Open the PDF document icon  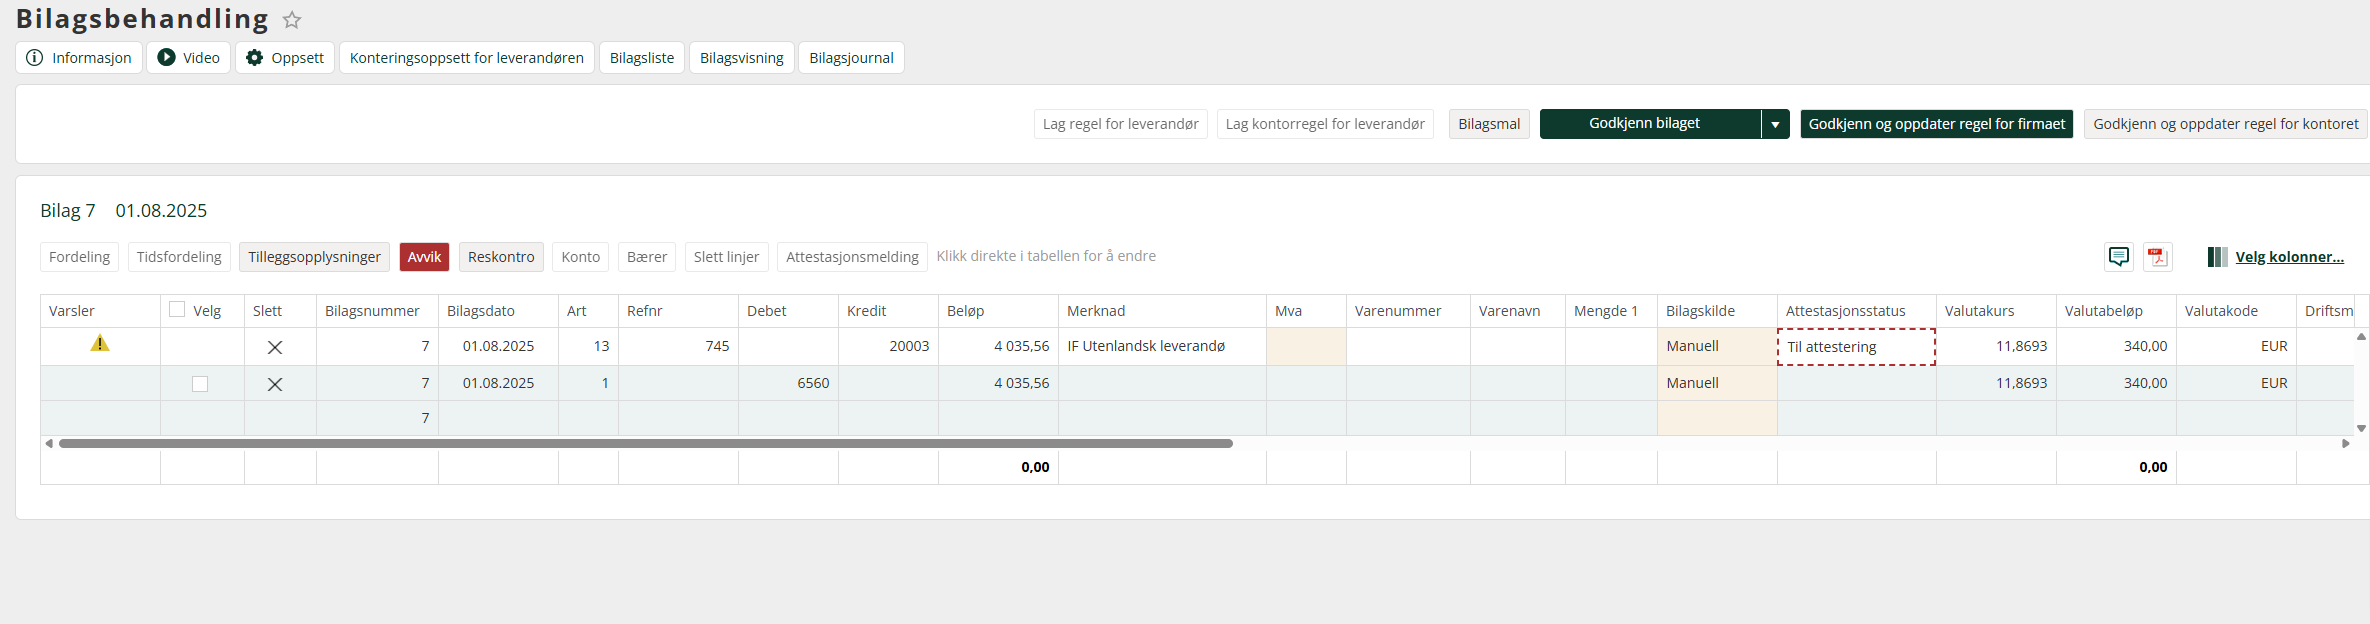point(2158,257)
